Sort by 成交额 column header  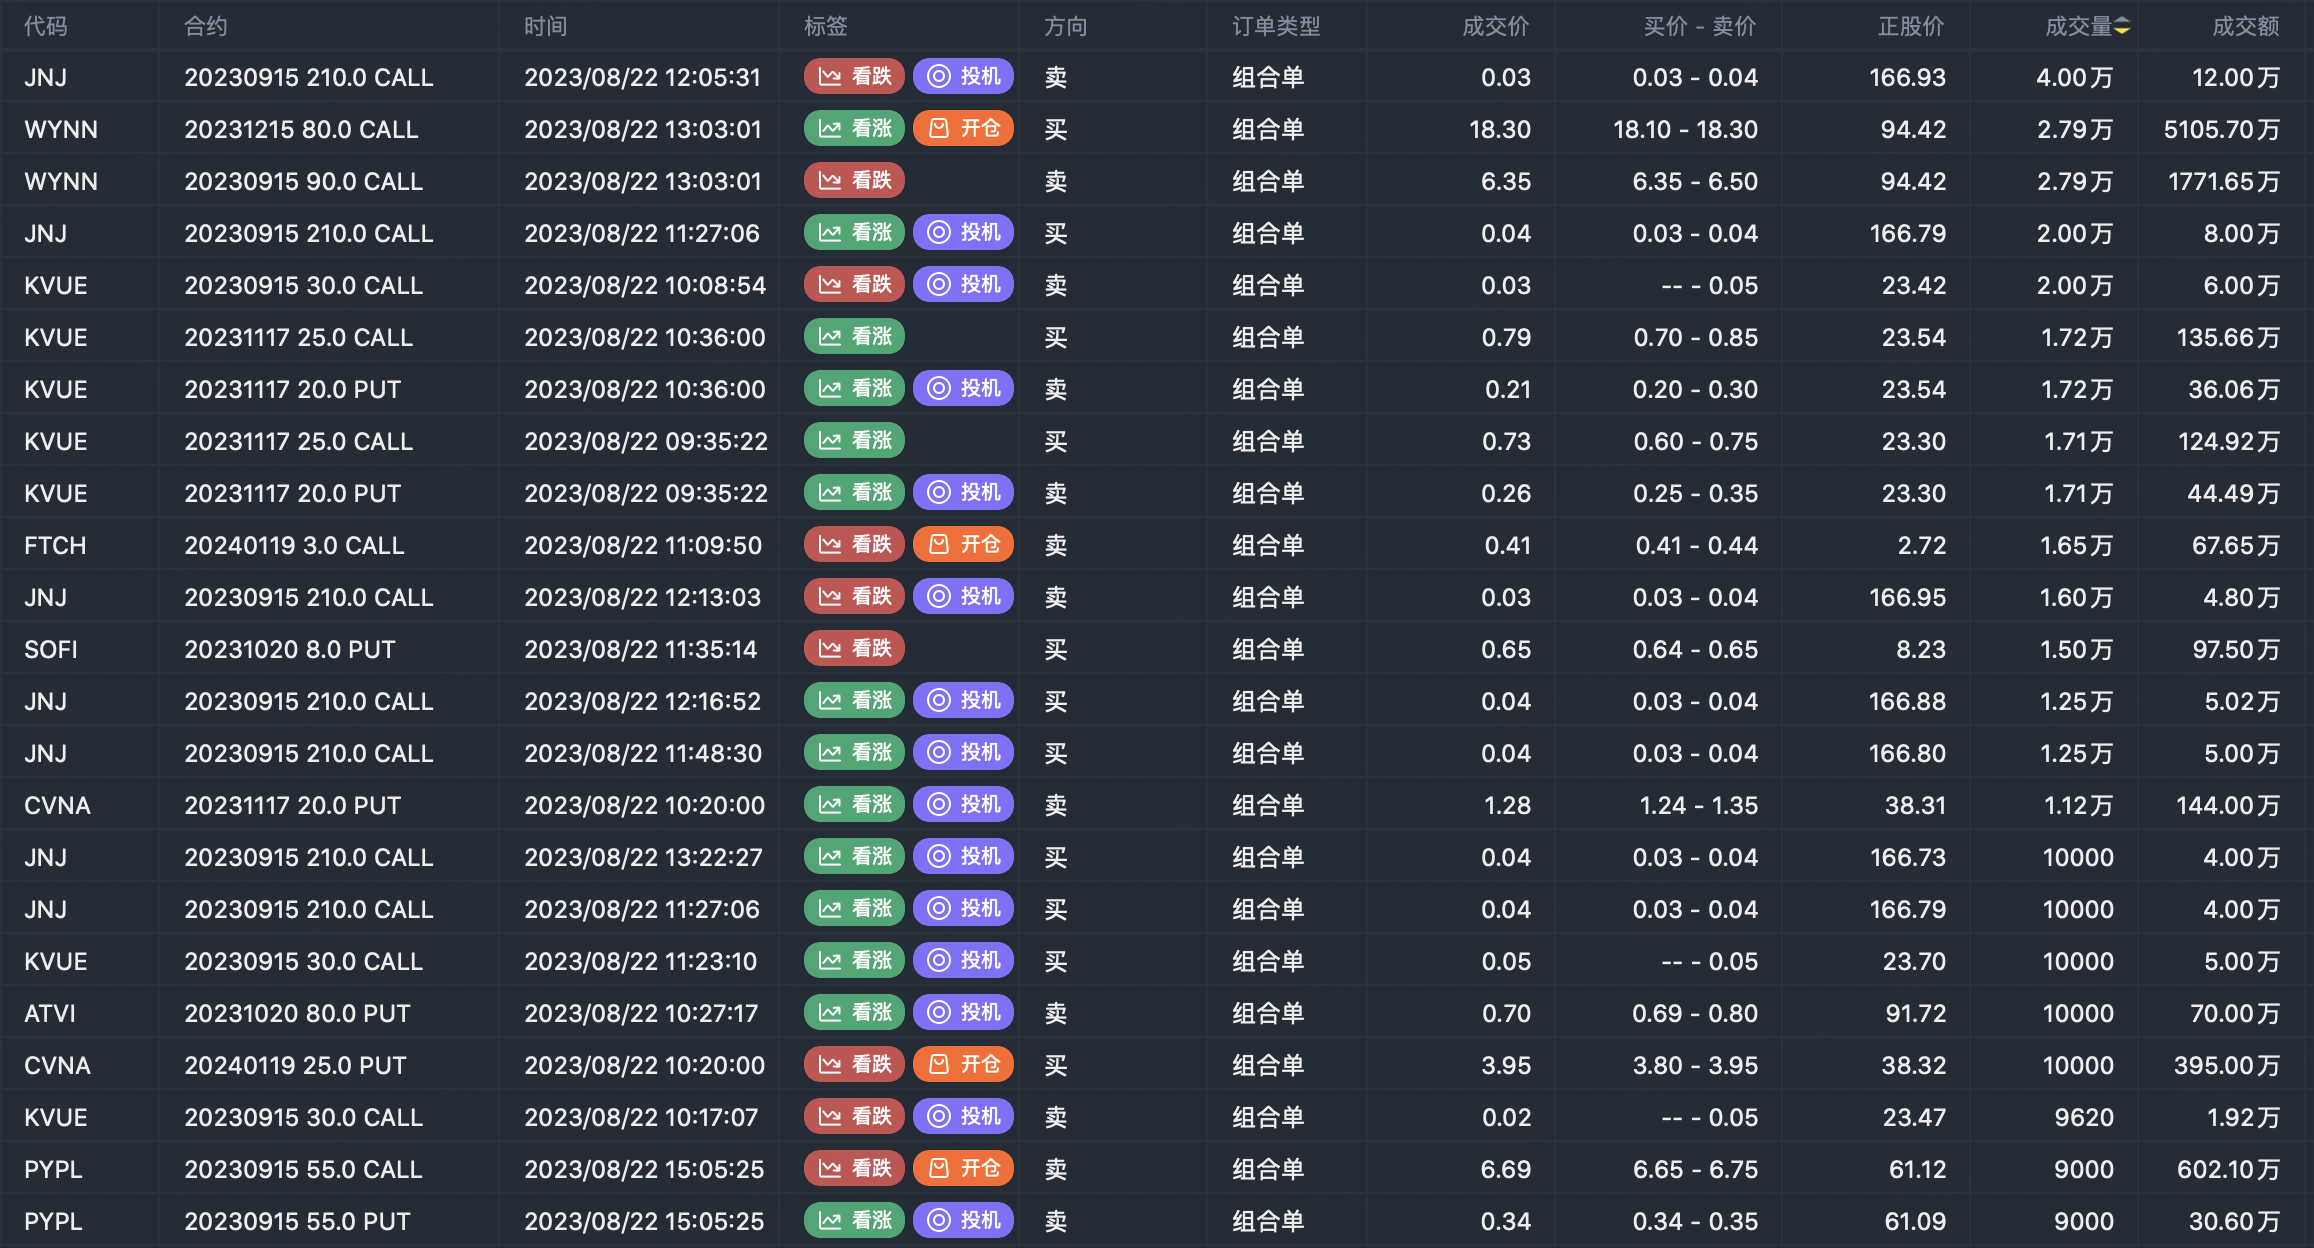click(x=2244, y=27)
